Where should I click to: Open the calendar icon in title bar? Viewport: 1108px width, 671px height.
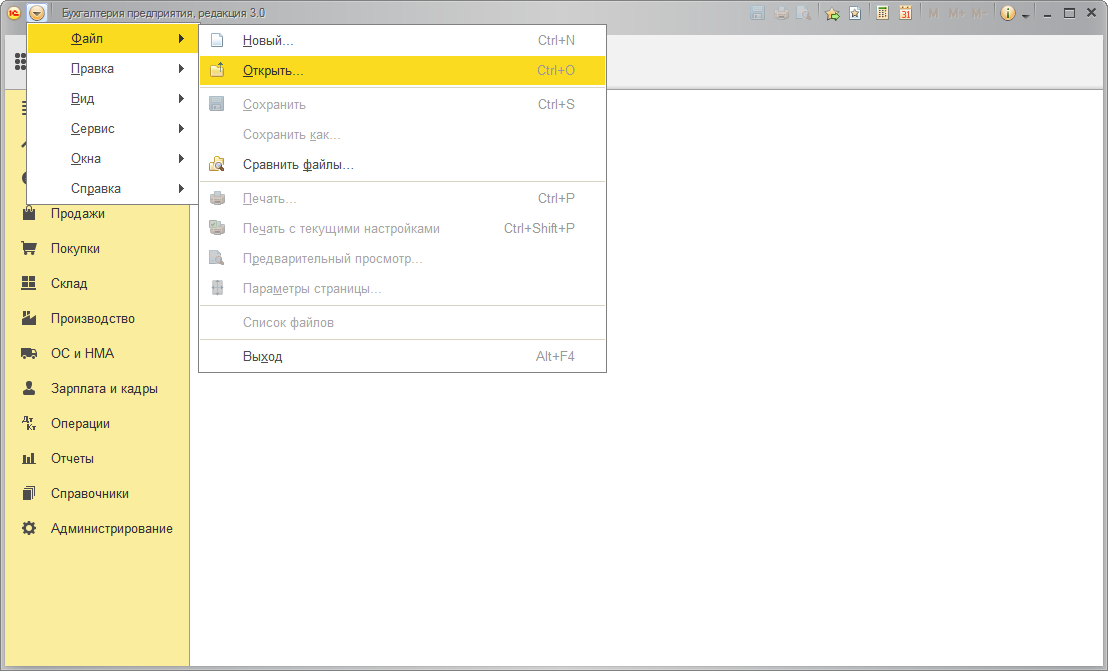click(905, 13)
